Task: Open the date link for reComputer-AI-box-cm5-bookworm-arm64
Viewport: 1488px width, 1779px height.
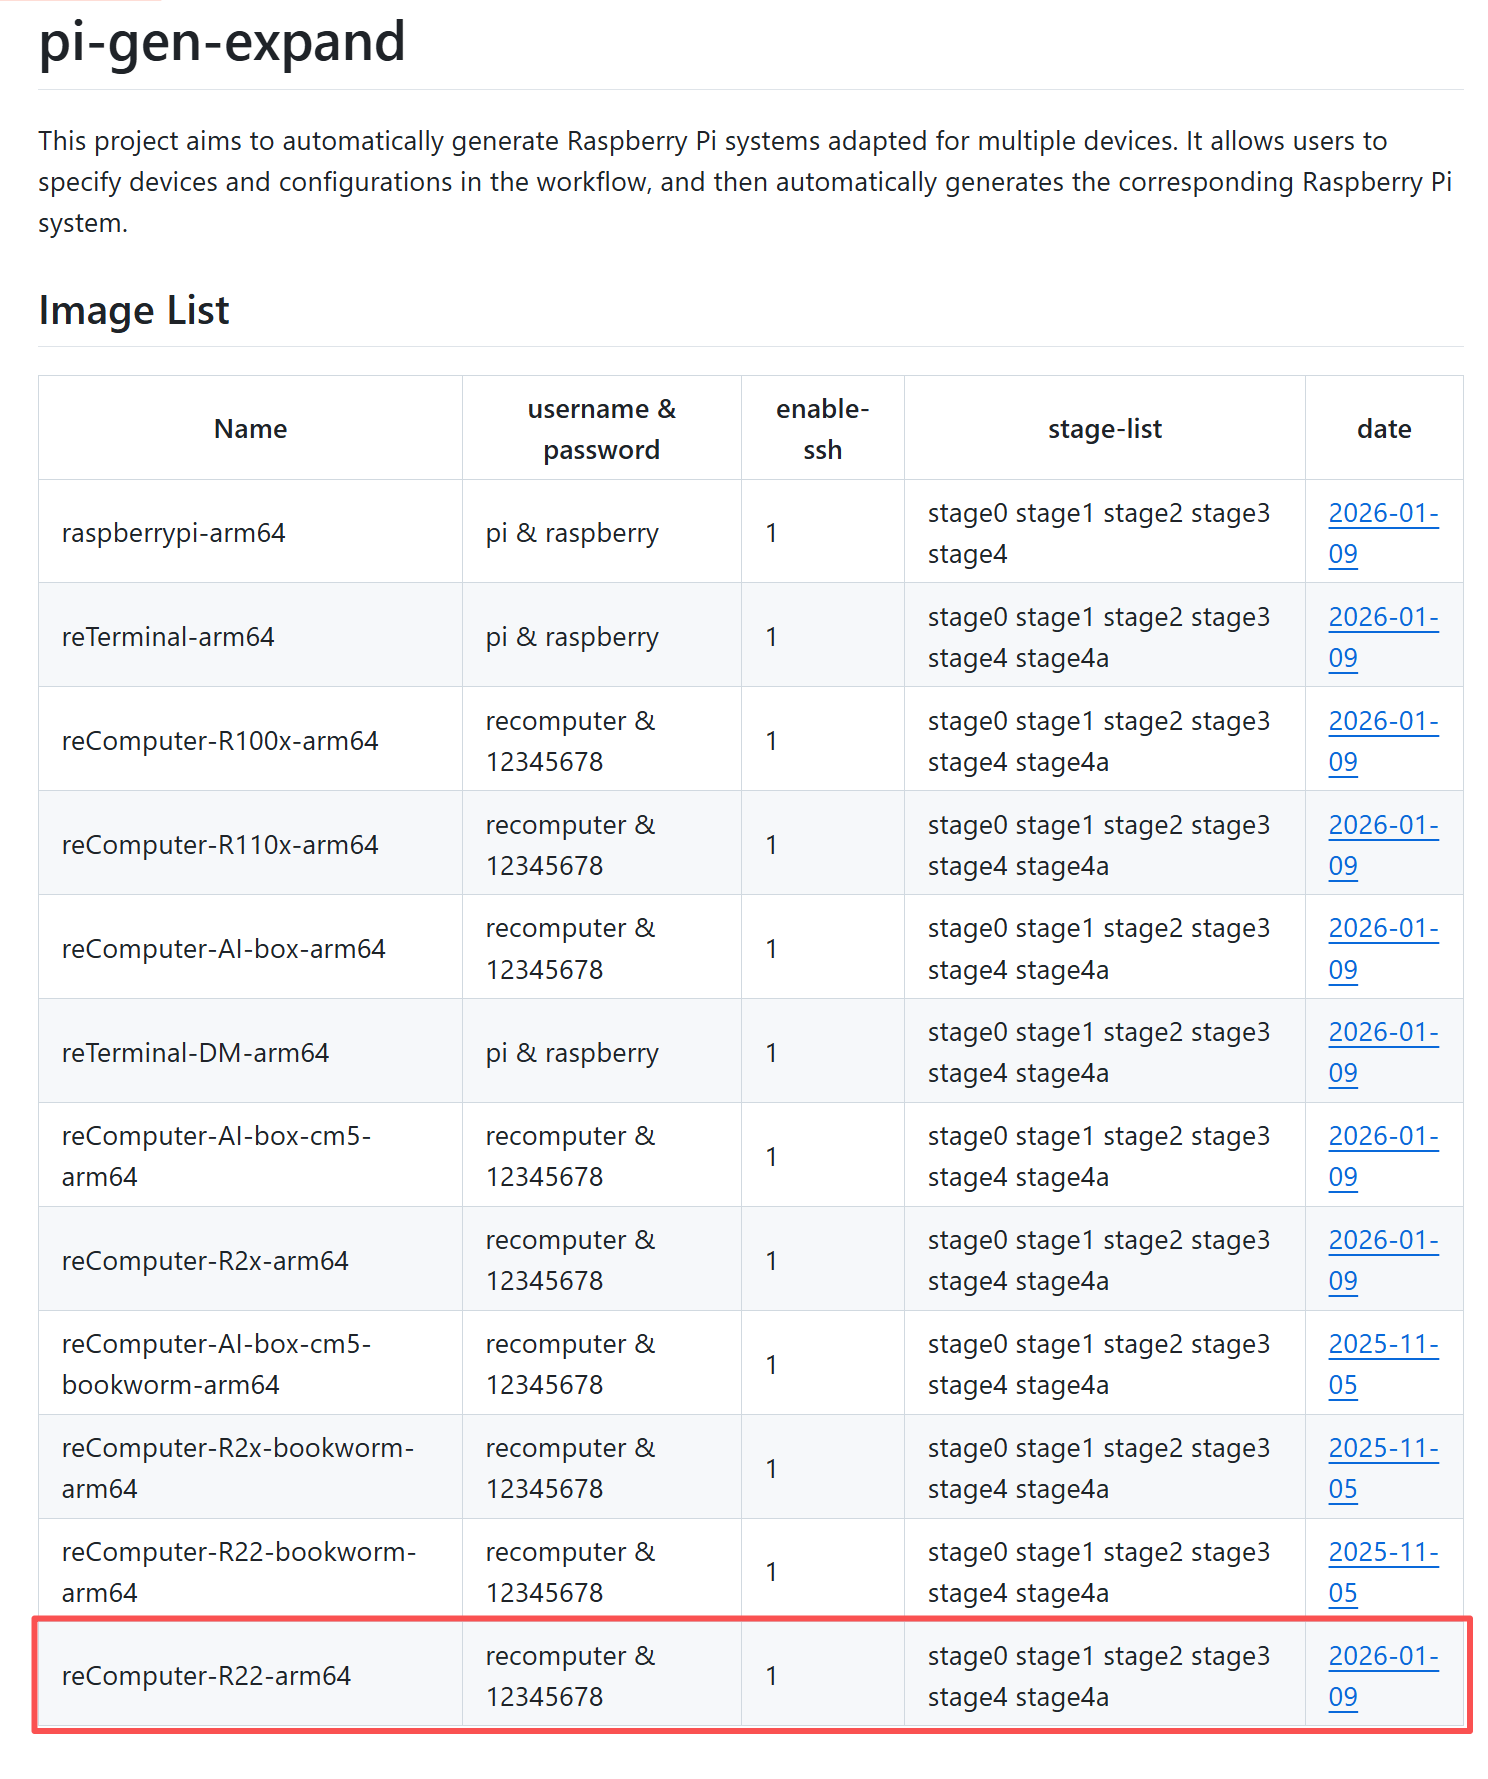Action: tap(1382, 1345)
